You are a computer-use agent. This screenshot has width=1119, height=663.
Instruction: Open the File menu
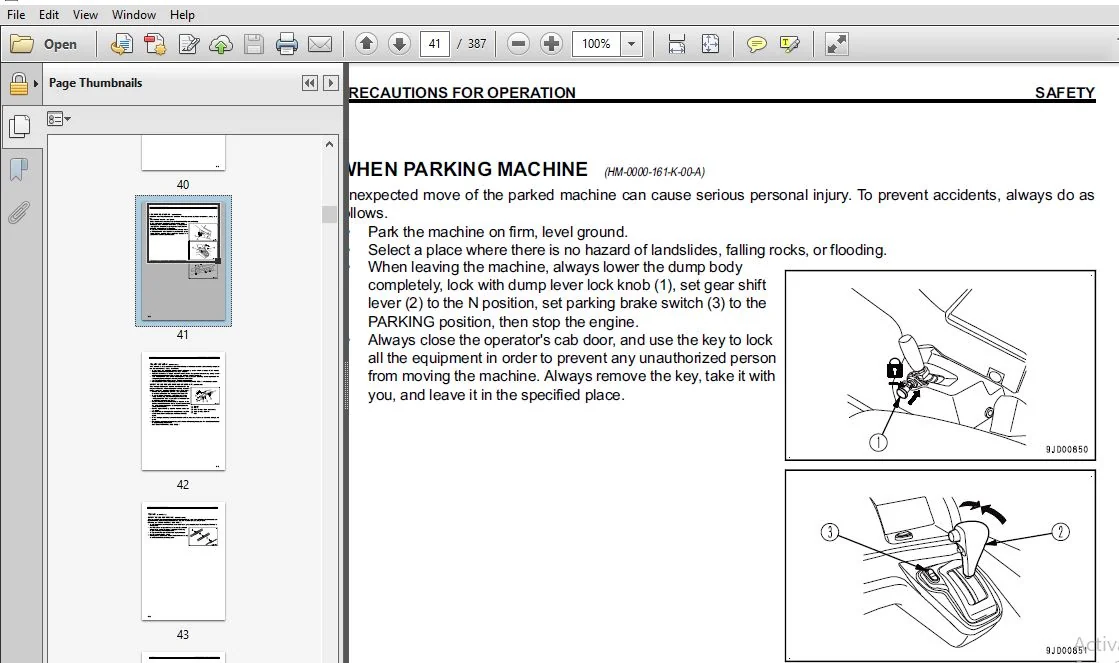[16, 14]
